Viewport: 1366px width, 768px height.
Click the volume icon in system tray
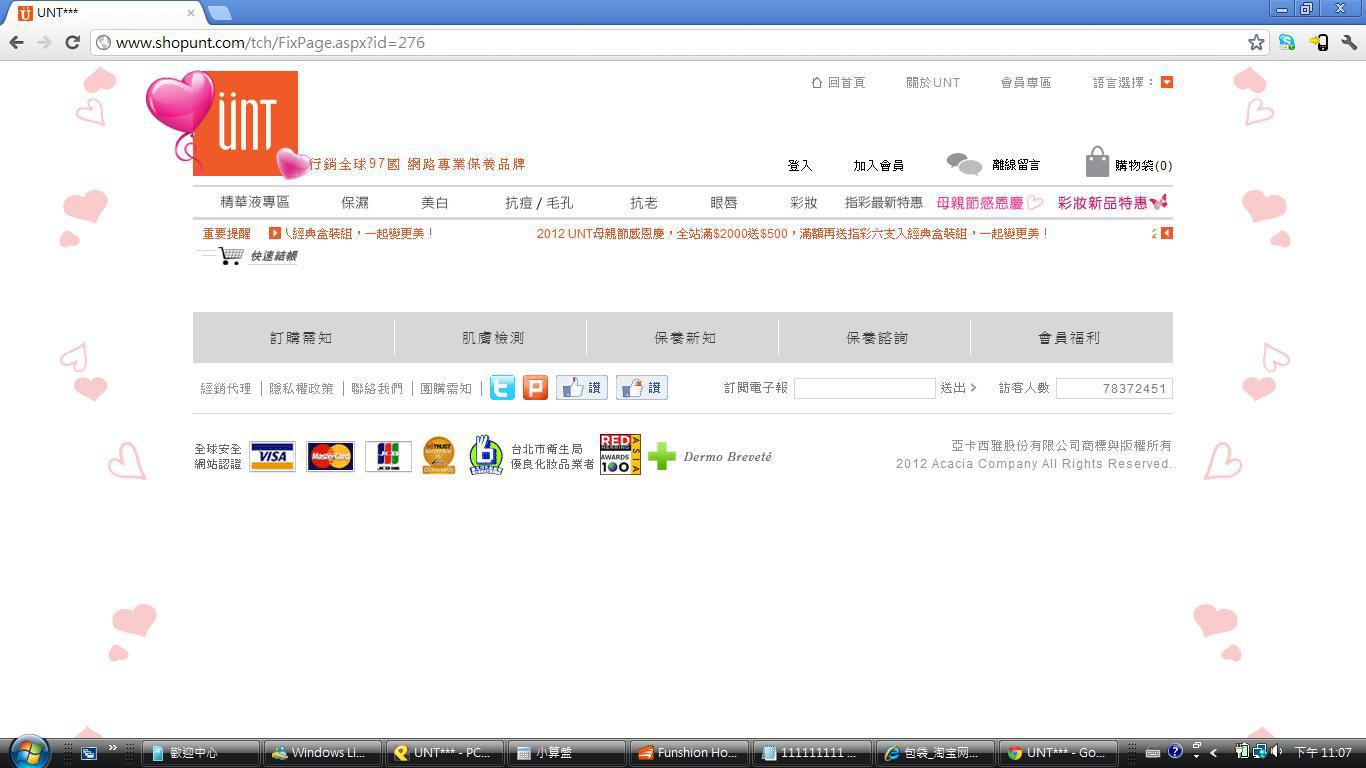pyautogui.click(x=1276, y=752)
